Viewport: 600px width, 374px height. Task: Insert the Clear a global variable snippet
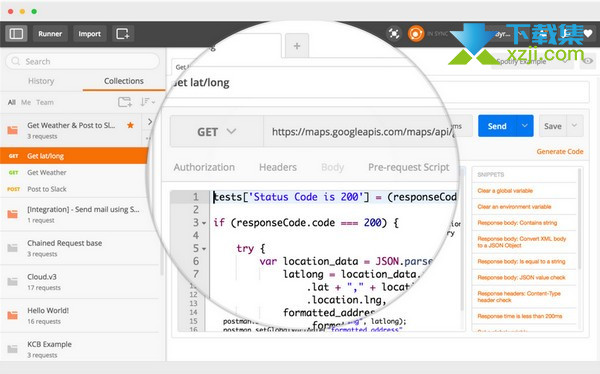click(x=505, y=191)
